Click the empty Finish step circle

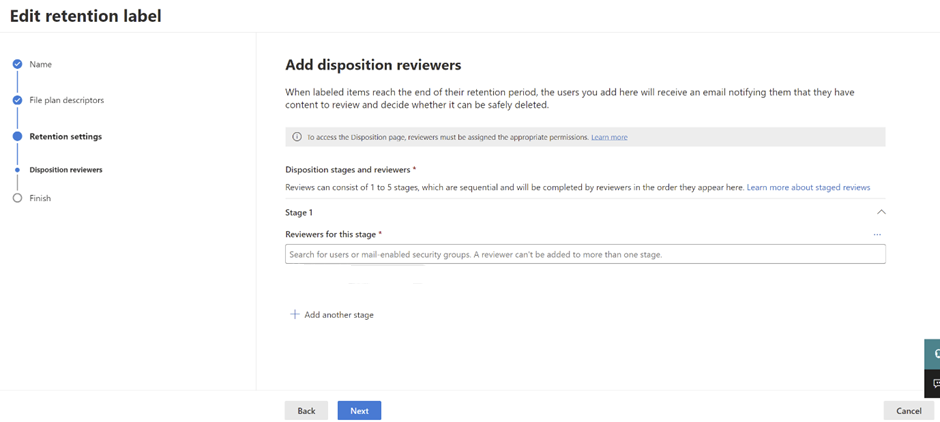(x=17, y=198)
